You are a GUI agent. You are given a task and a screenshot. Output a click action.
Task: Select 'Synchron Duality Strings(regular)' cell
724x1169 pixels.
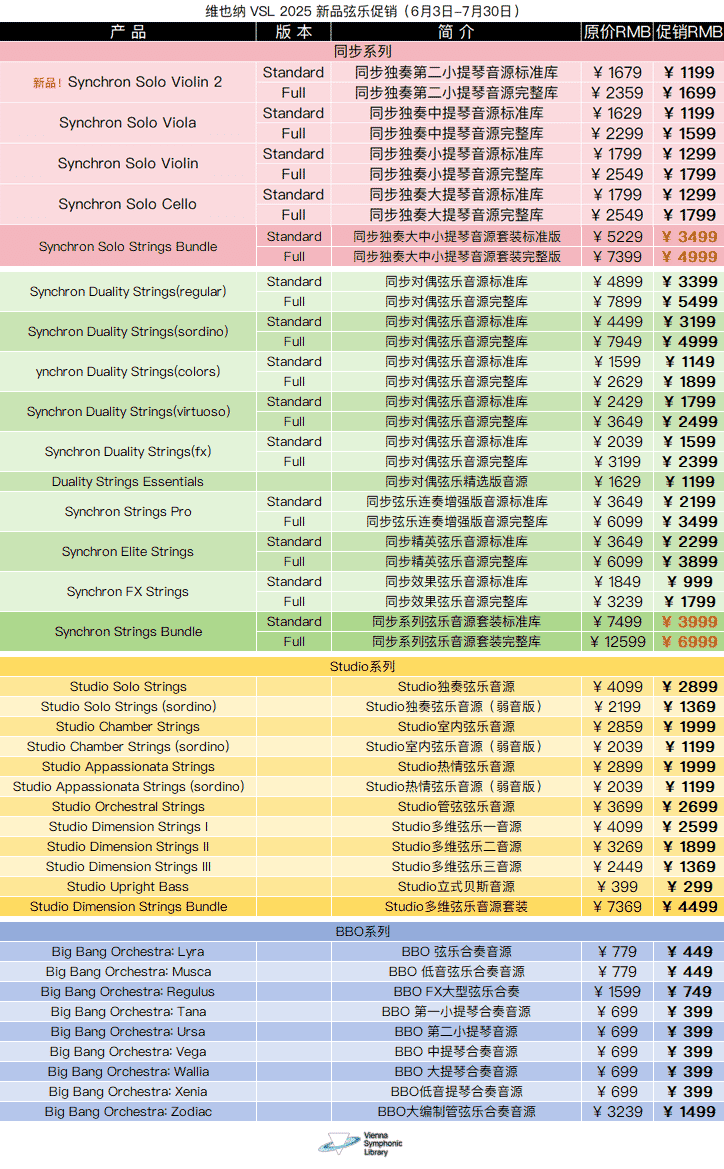pos(128,292)
